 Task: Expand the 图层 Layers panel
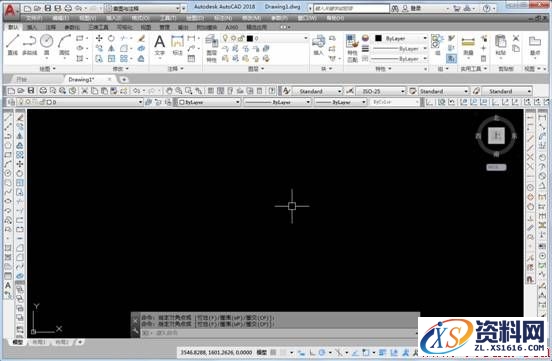tap(256, 69)
